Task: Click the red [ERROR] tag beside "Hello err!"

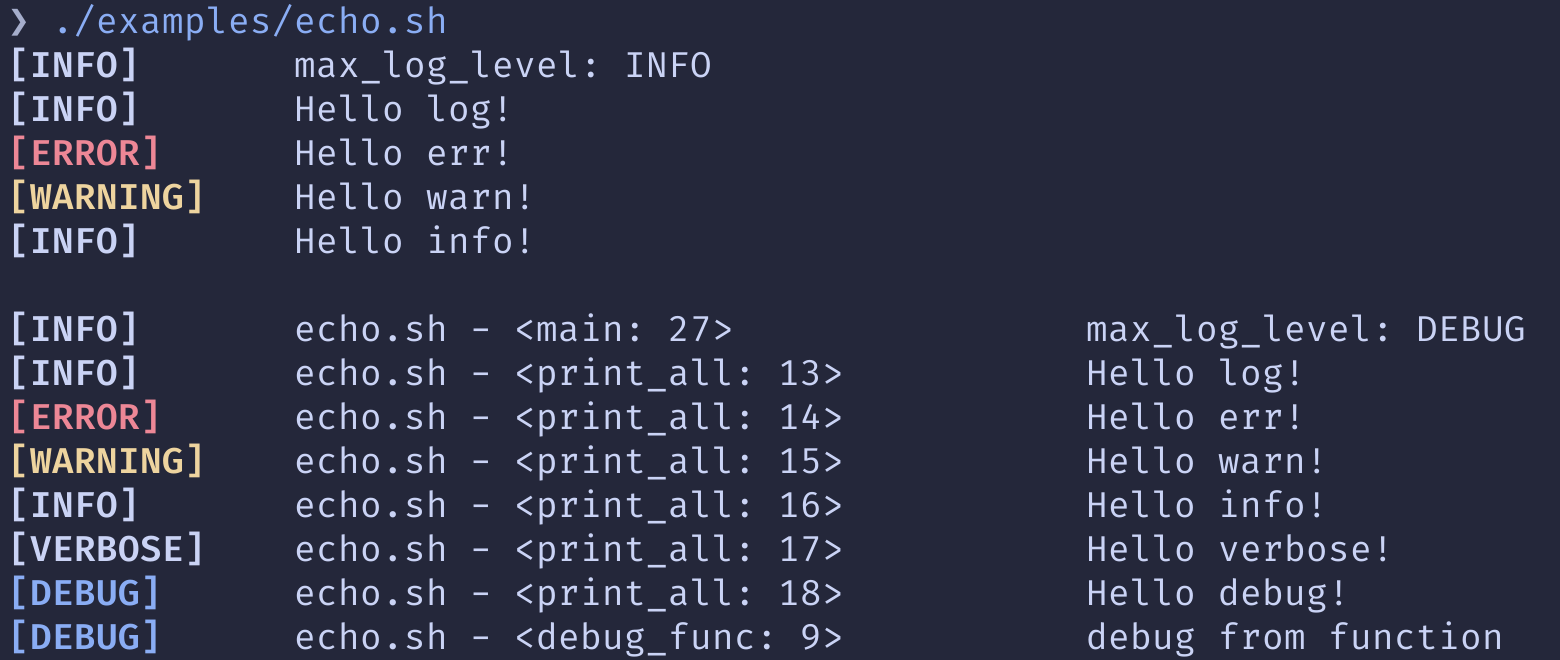Action: (x=85, y=153)
